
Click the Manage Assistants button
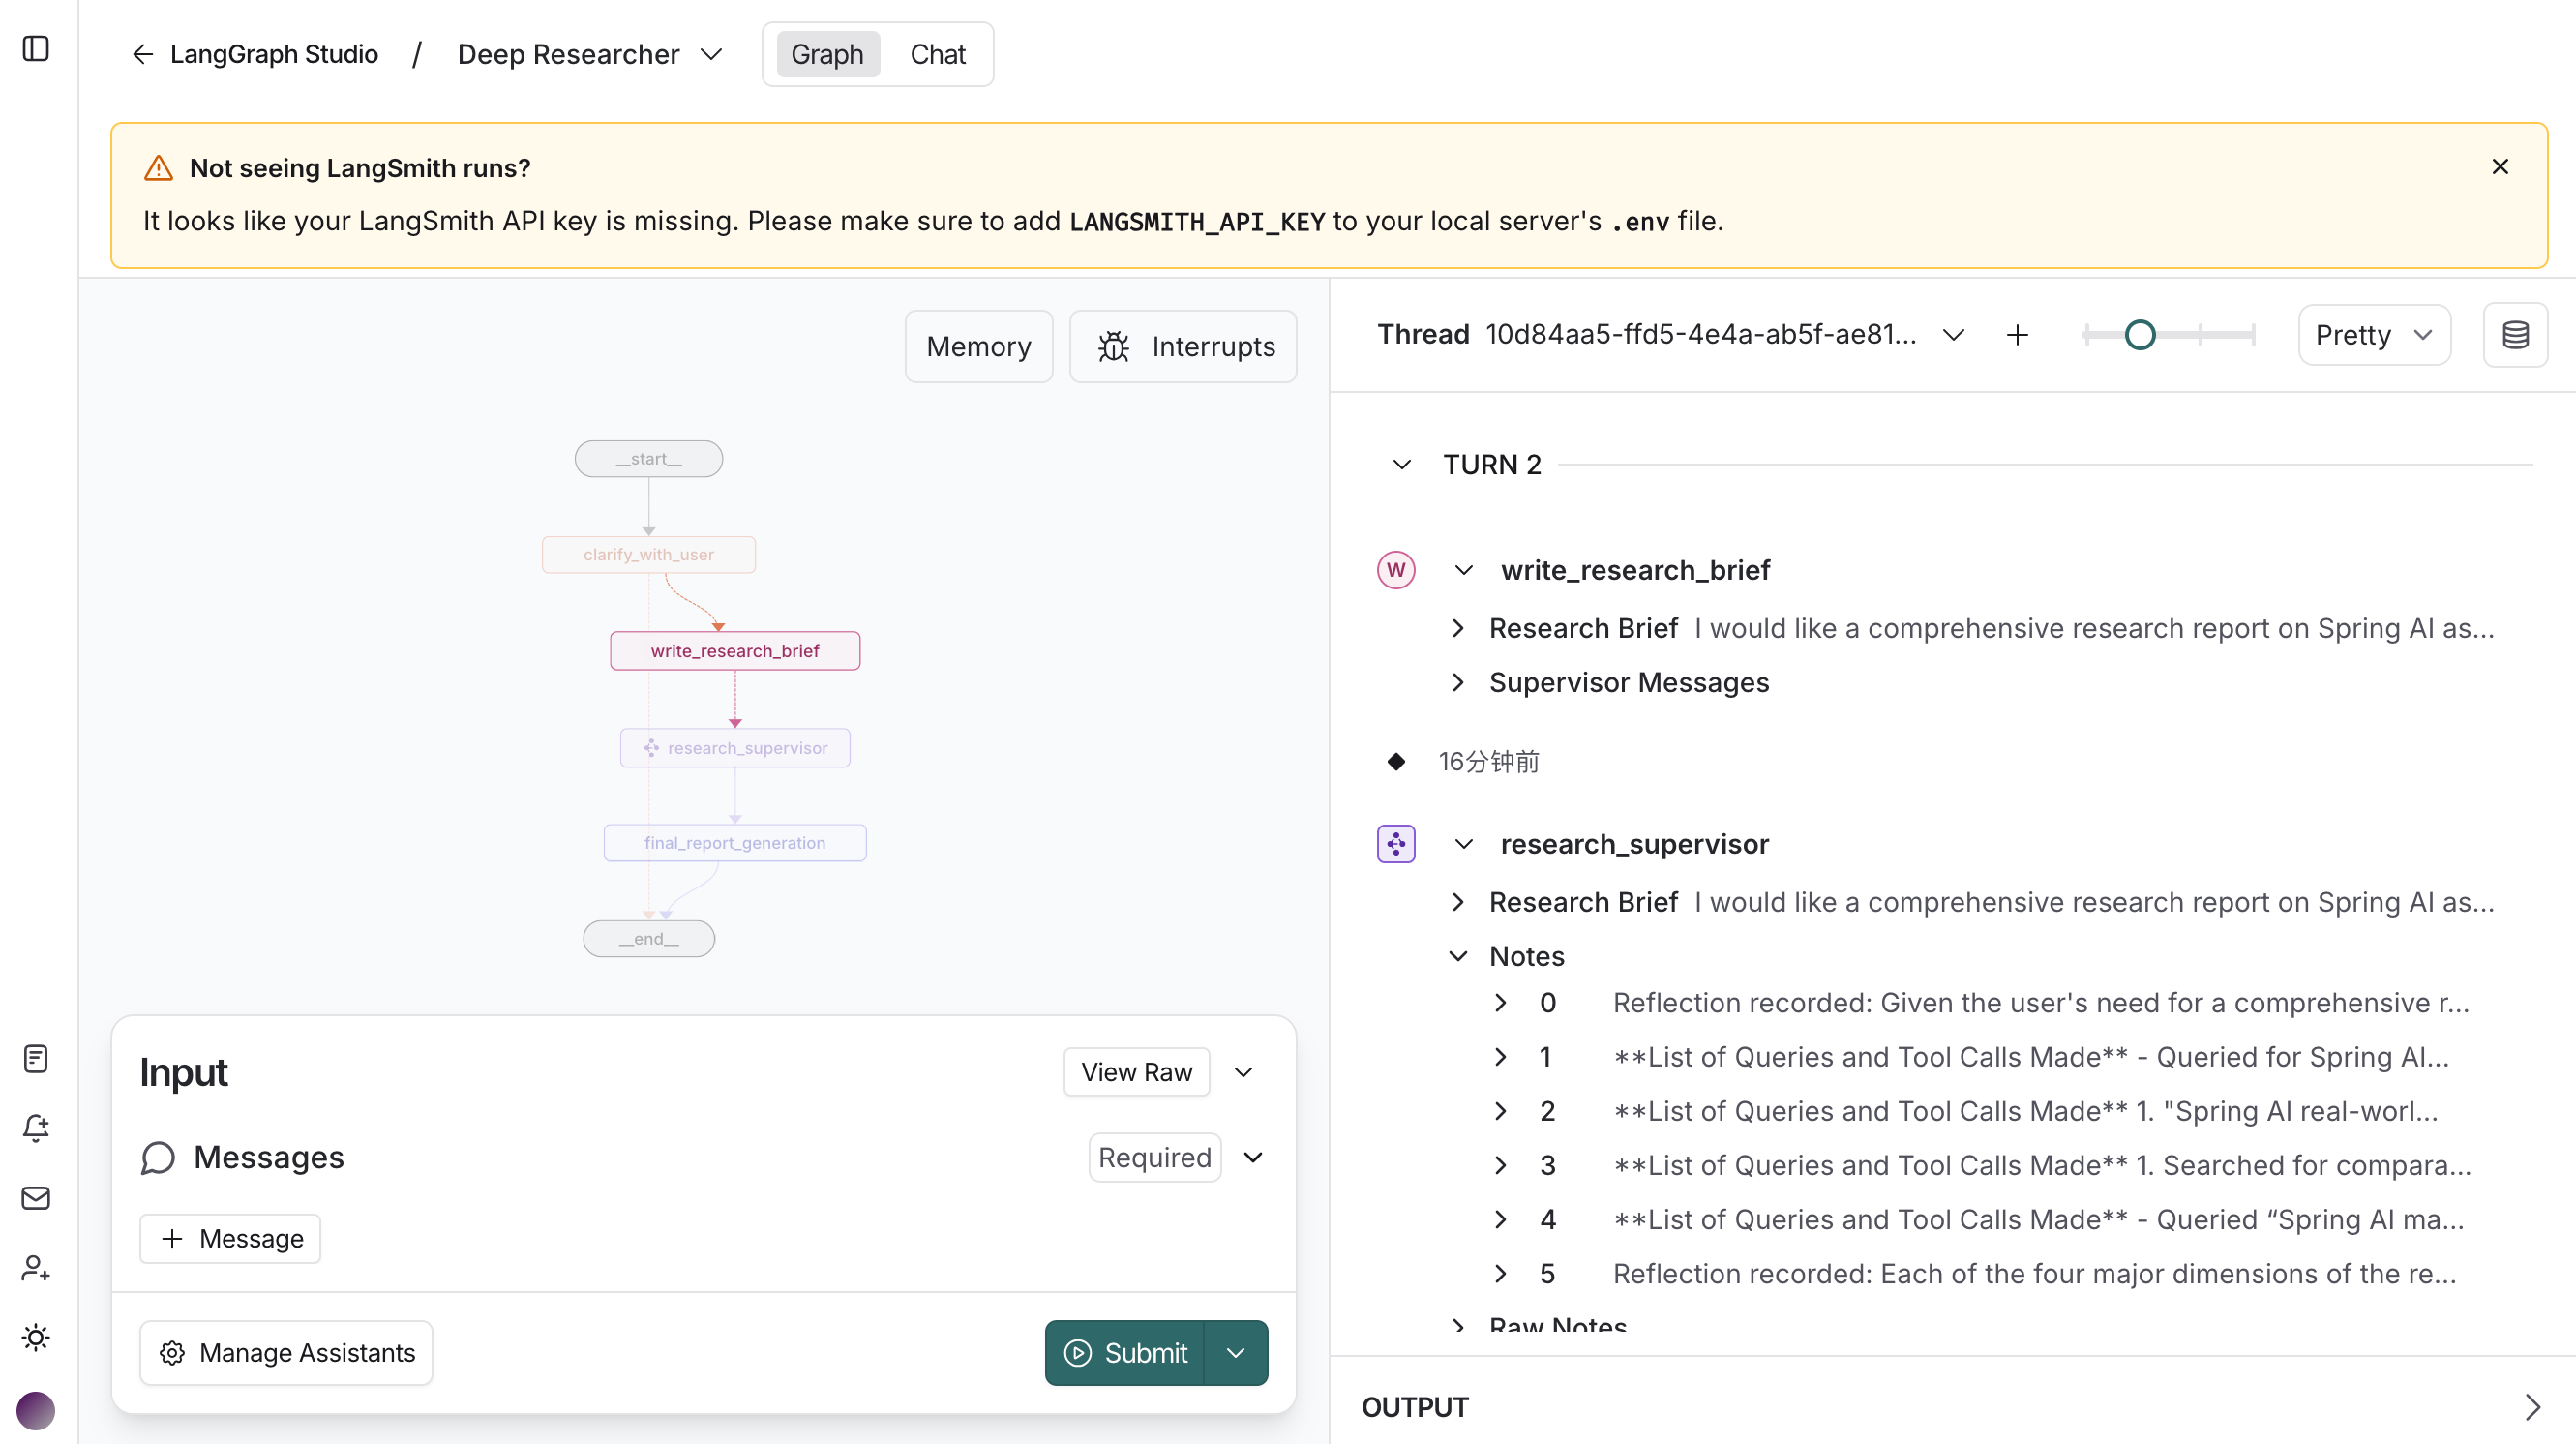click(x=286, y=1352)
